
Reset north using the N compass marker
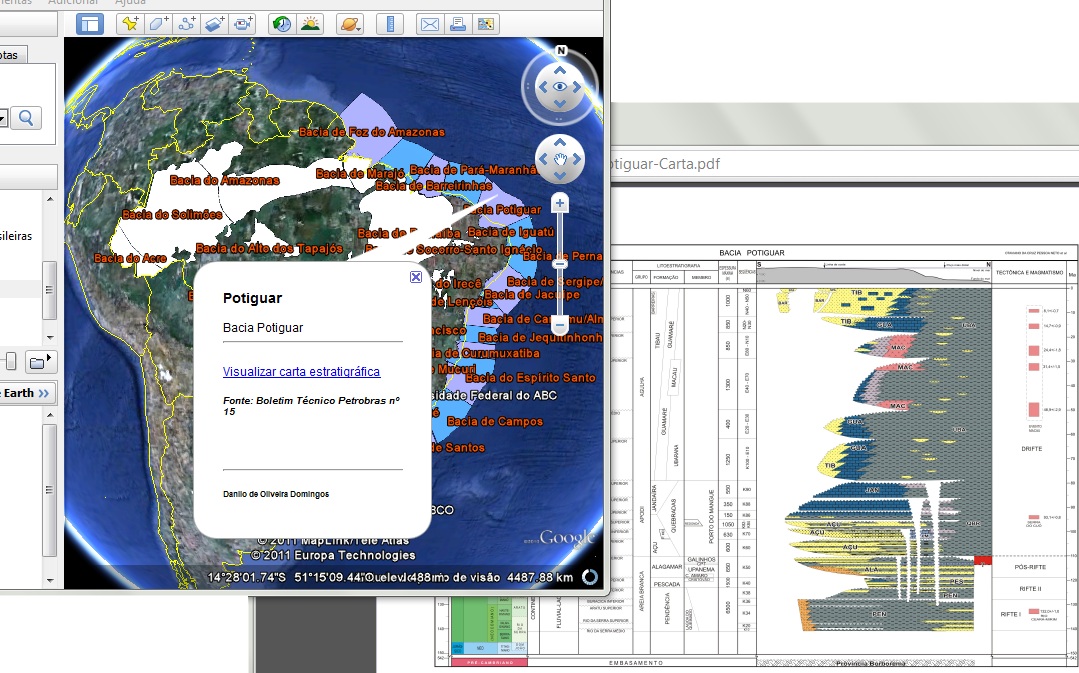[561, 50]
